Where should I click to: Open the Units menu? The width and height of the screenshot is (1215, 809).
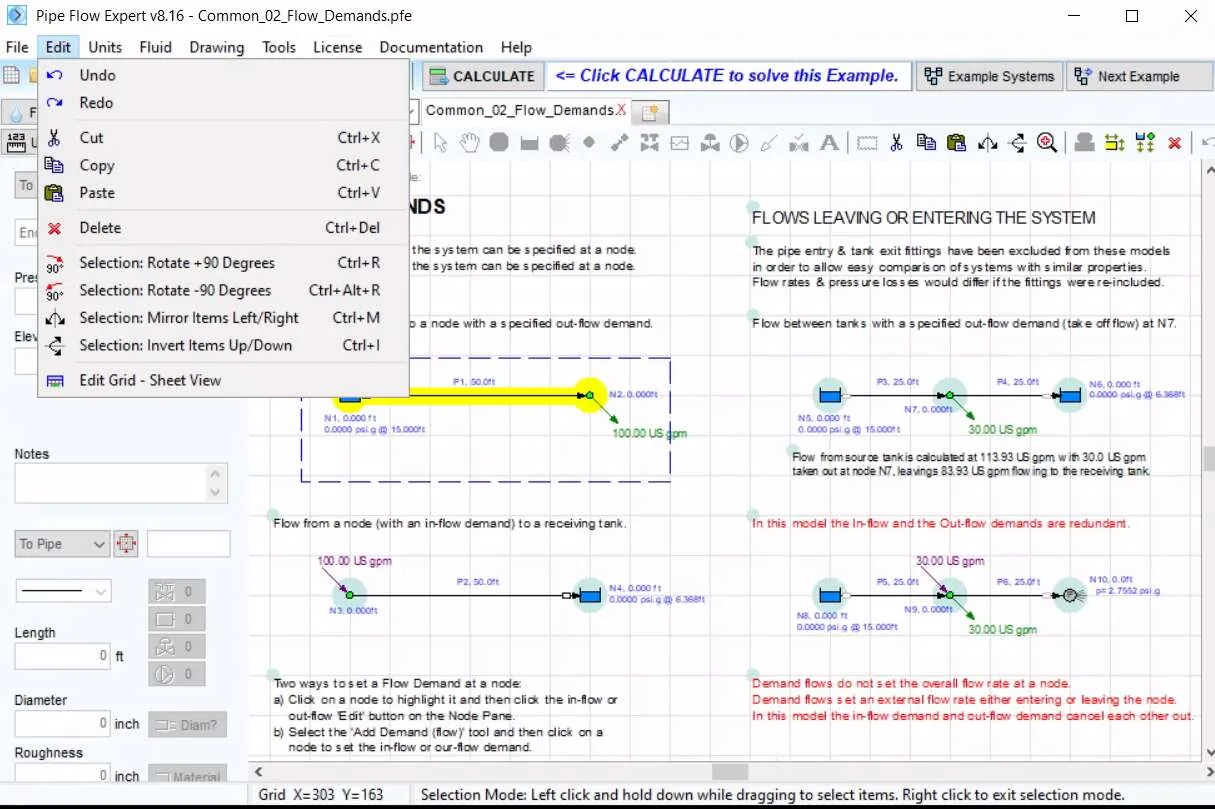(105, 47)
